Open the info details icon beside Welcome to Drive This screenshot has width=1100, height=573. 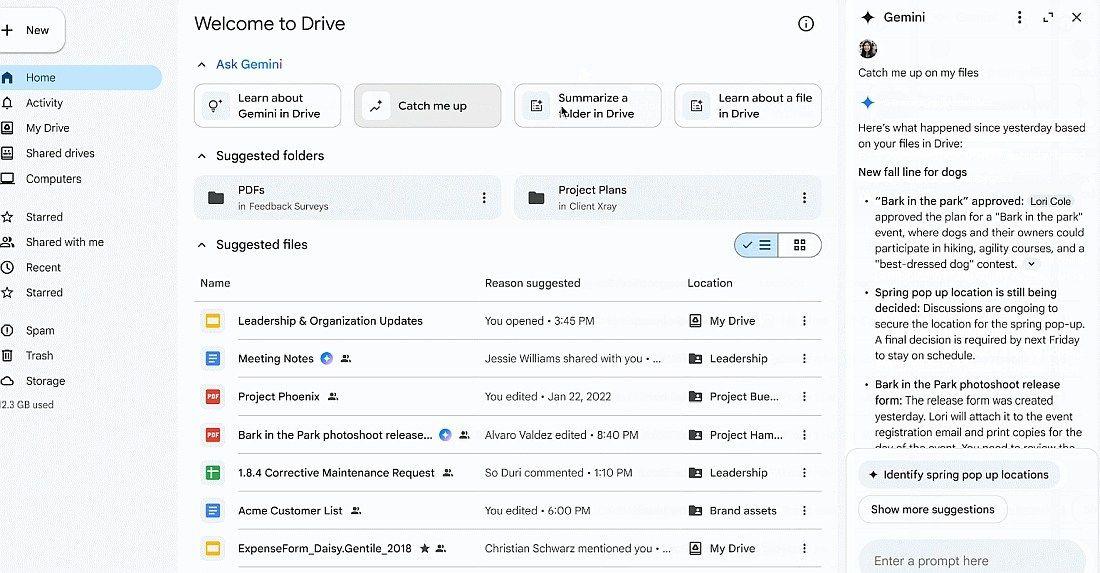point(806,24)
